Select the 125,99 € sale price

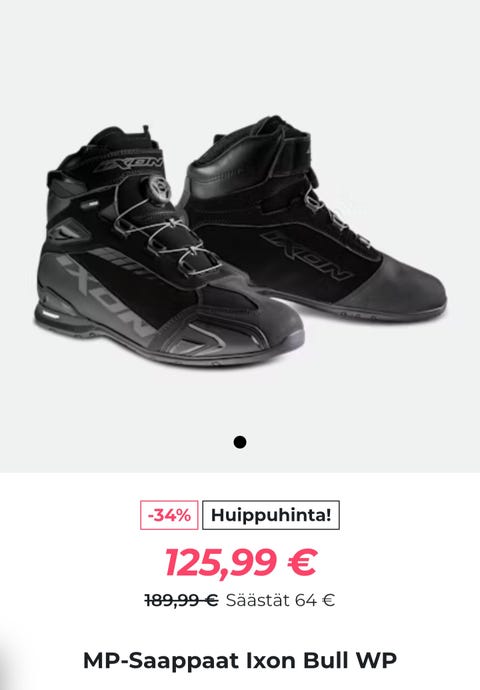[x=241, y=562]
